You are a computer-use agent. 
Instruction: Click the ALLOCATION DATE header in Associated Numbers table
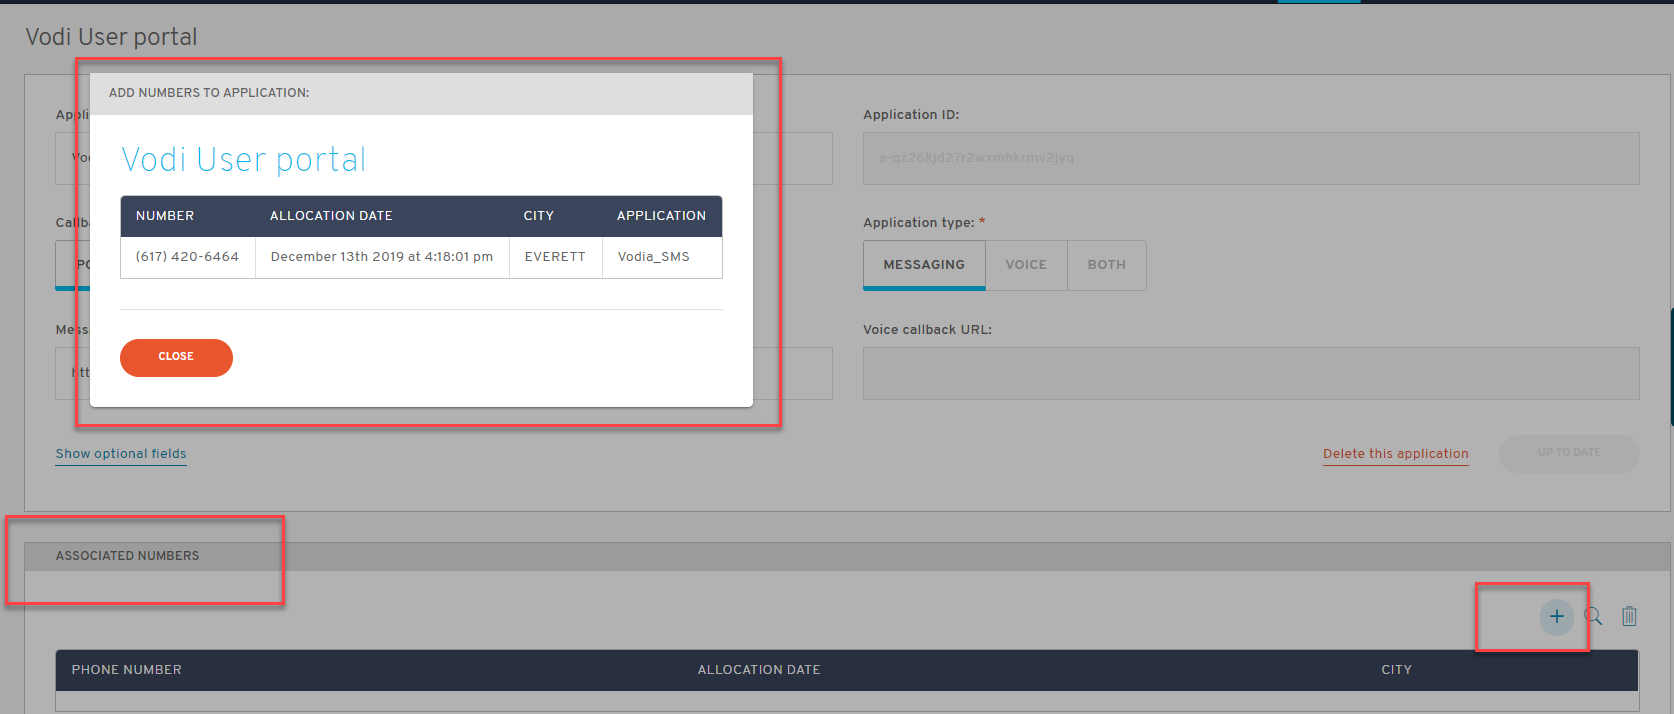tap(759, 670)
